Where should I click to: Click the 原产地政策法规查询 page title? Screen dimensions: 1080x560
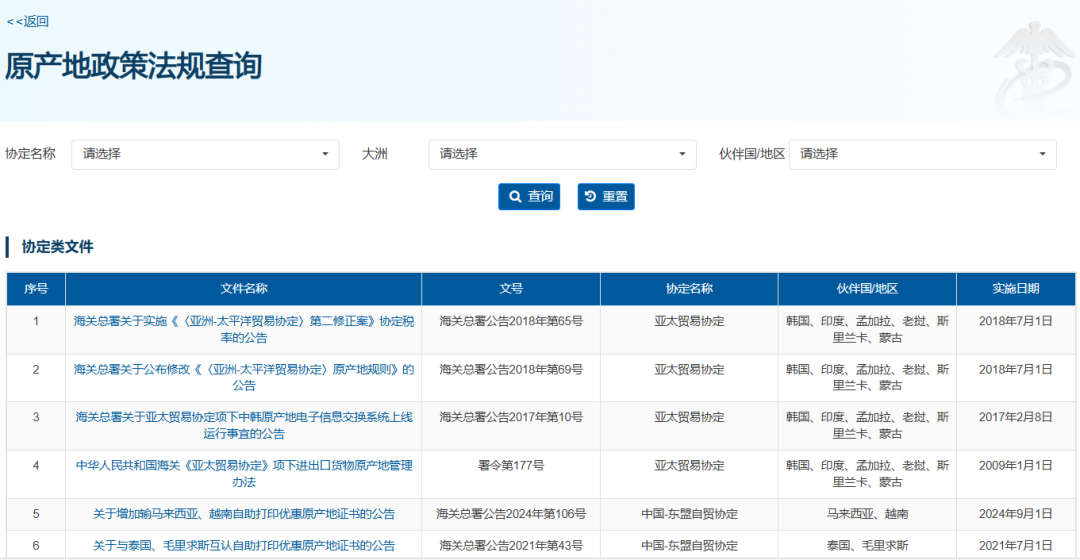134,66
